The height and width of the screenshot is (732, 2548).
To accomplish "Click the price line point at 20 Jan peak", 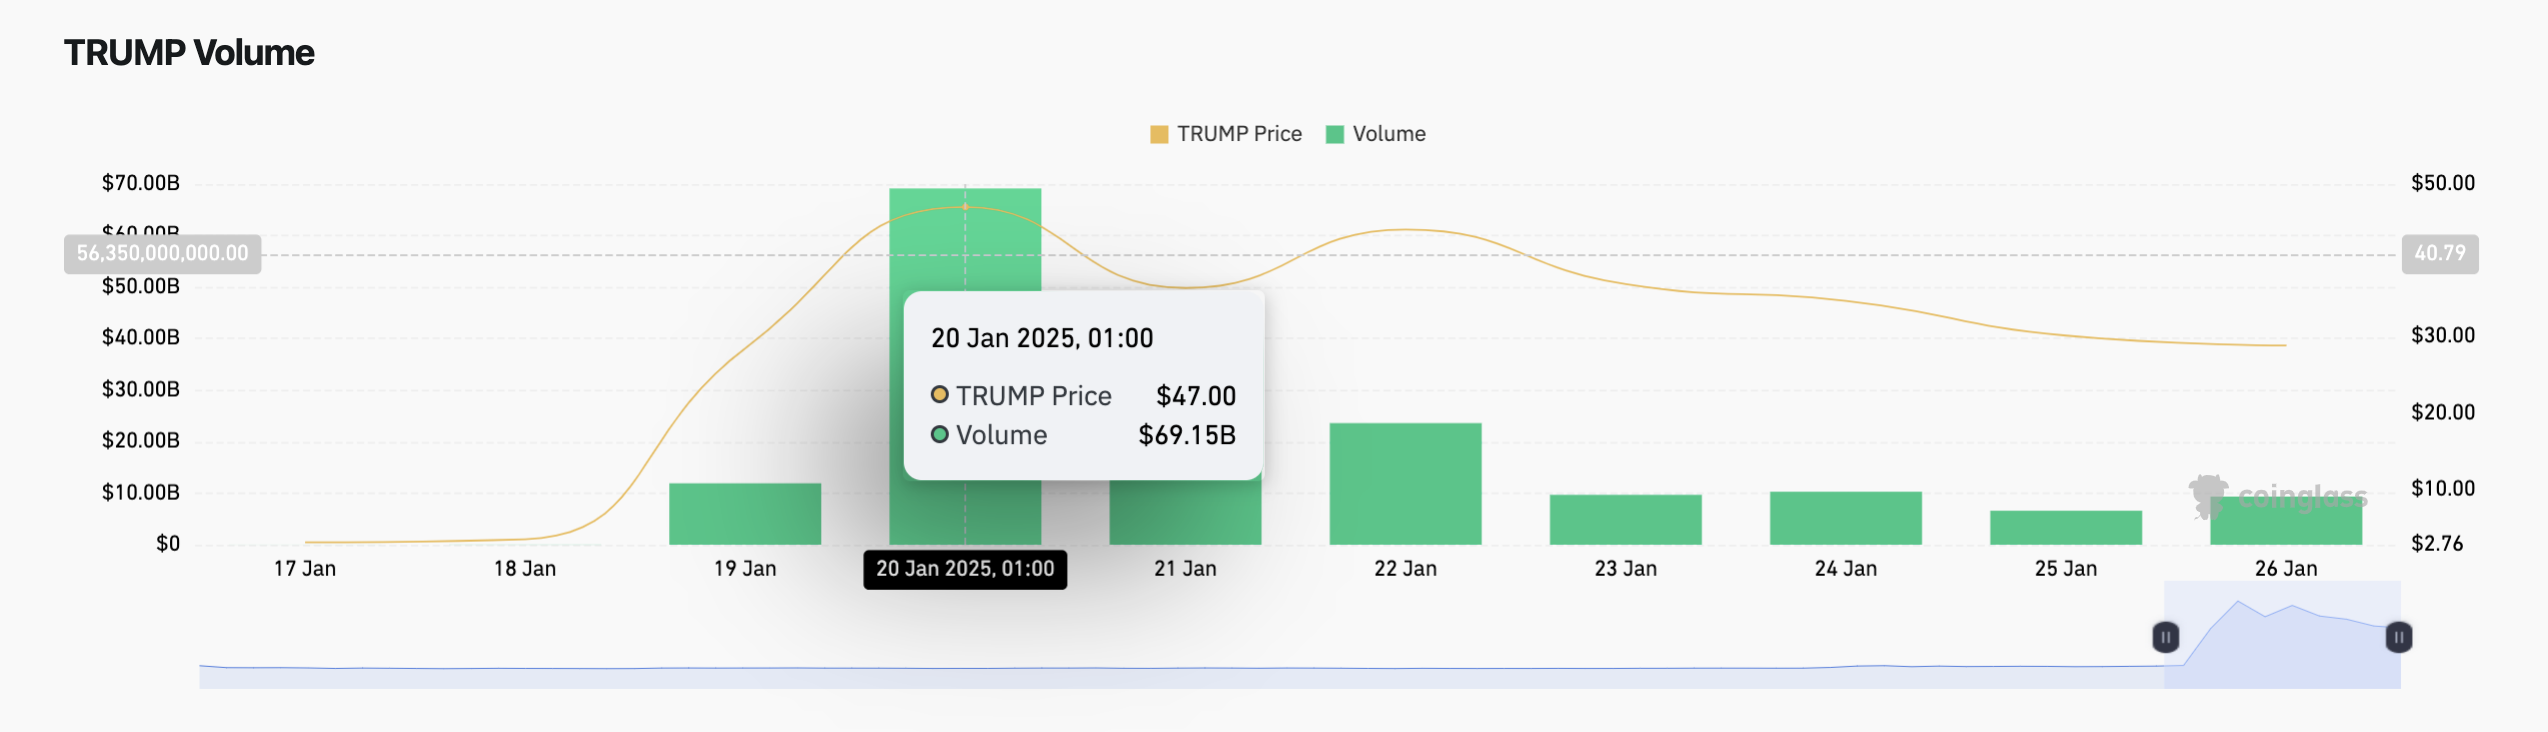I will (965, 207).
